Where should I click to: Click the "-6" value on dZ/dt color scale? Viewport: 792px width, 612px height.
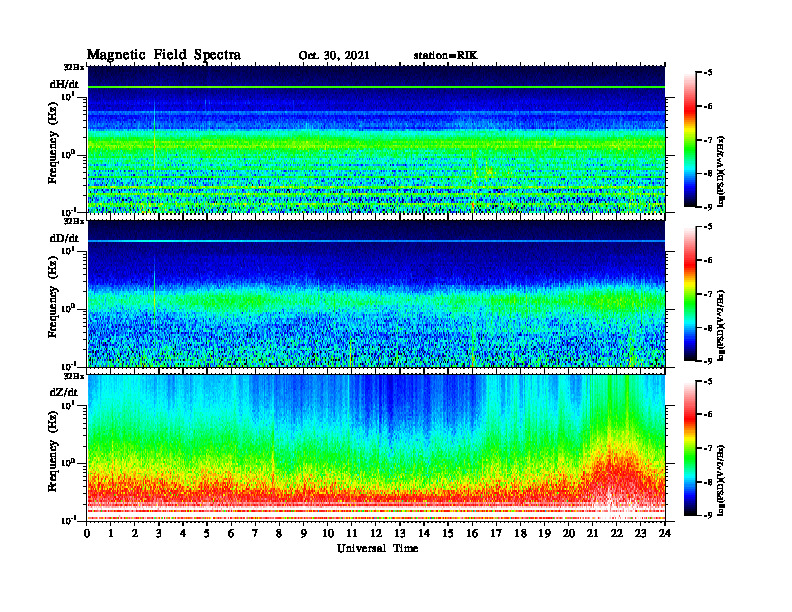[708, 415]
